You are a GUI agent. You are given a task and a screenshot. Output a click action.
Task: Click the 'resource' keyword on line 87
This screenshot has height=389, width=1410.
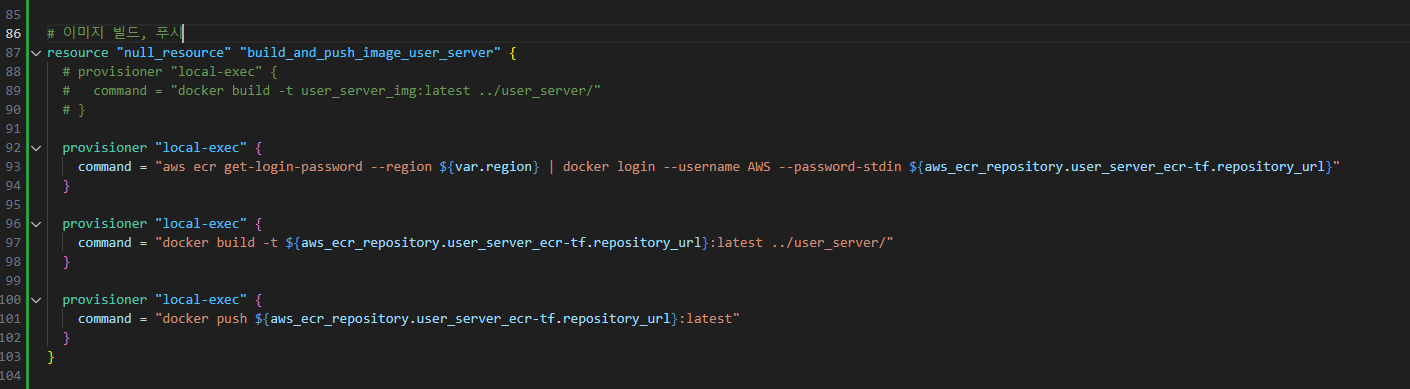pos(77,52)
